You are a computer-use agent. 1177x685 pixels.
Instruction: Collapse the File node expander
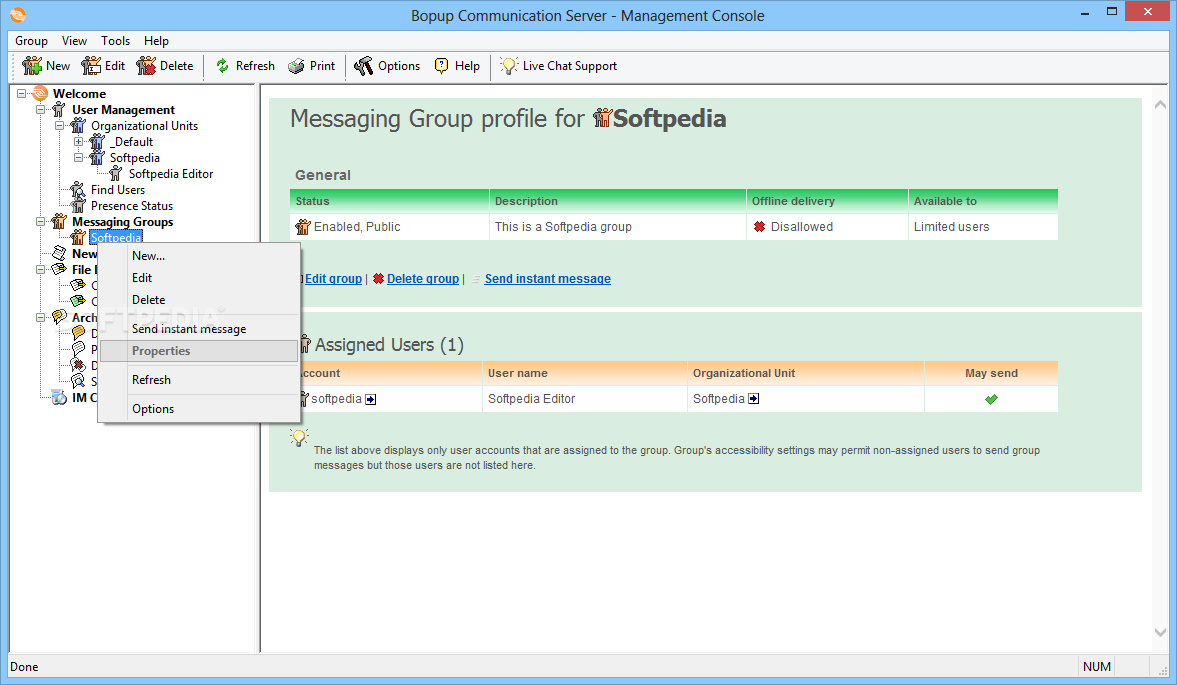coord(41,269)
